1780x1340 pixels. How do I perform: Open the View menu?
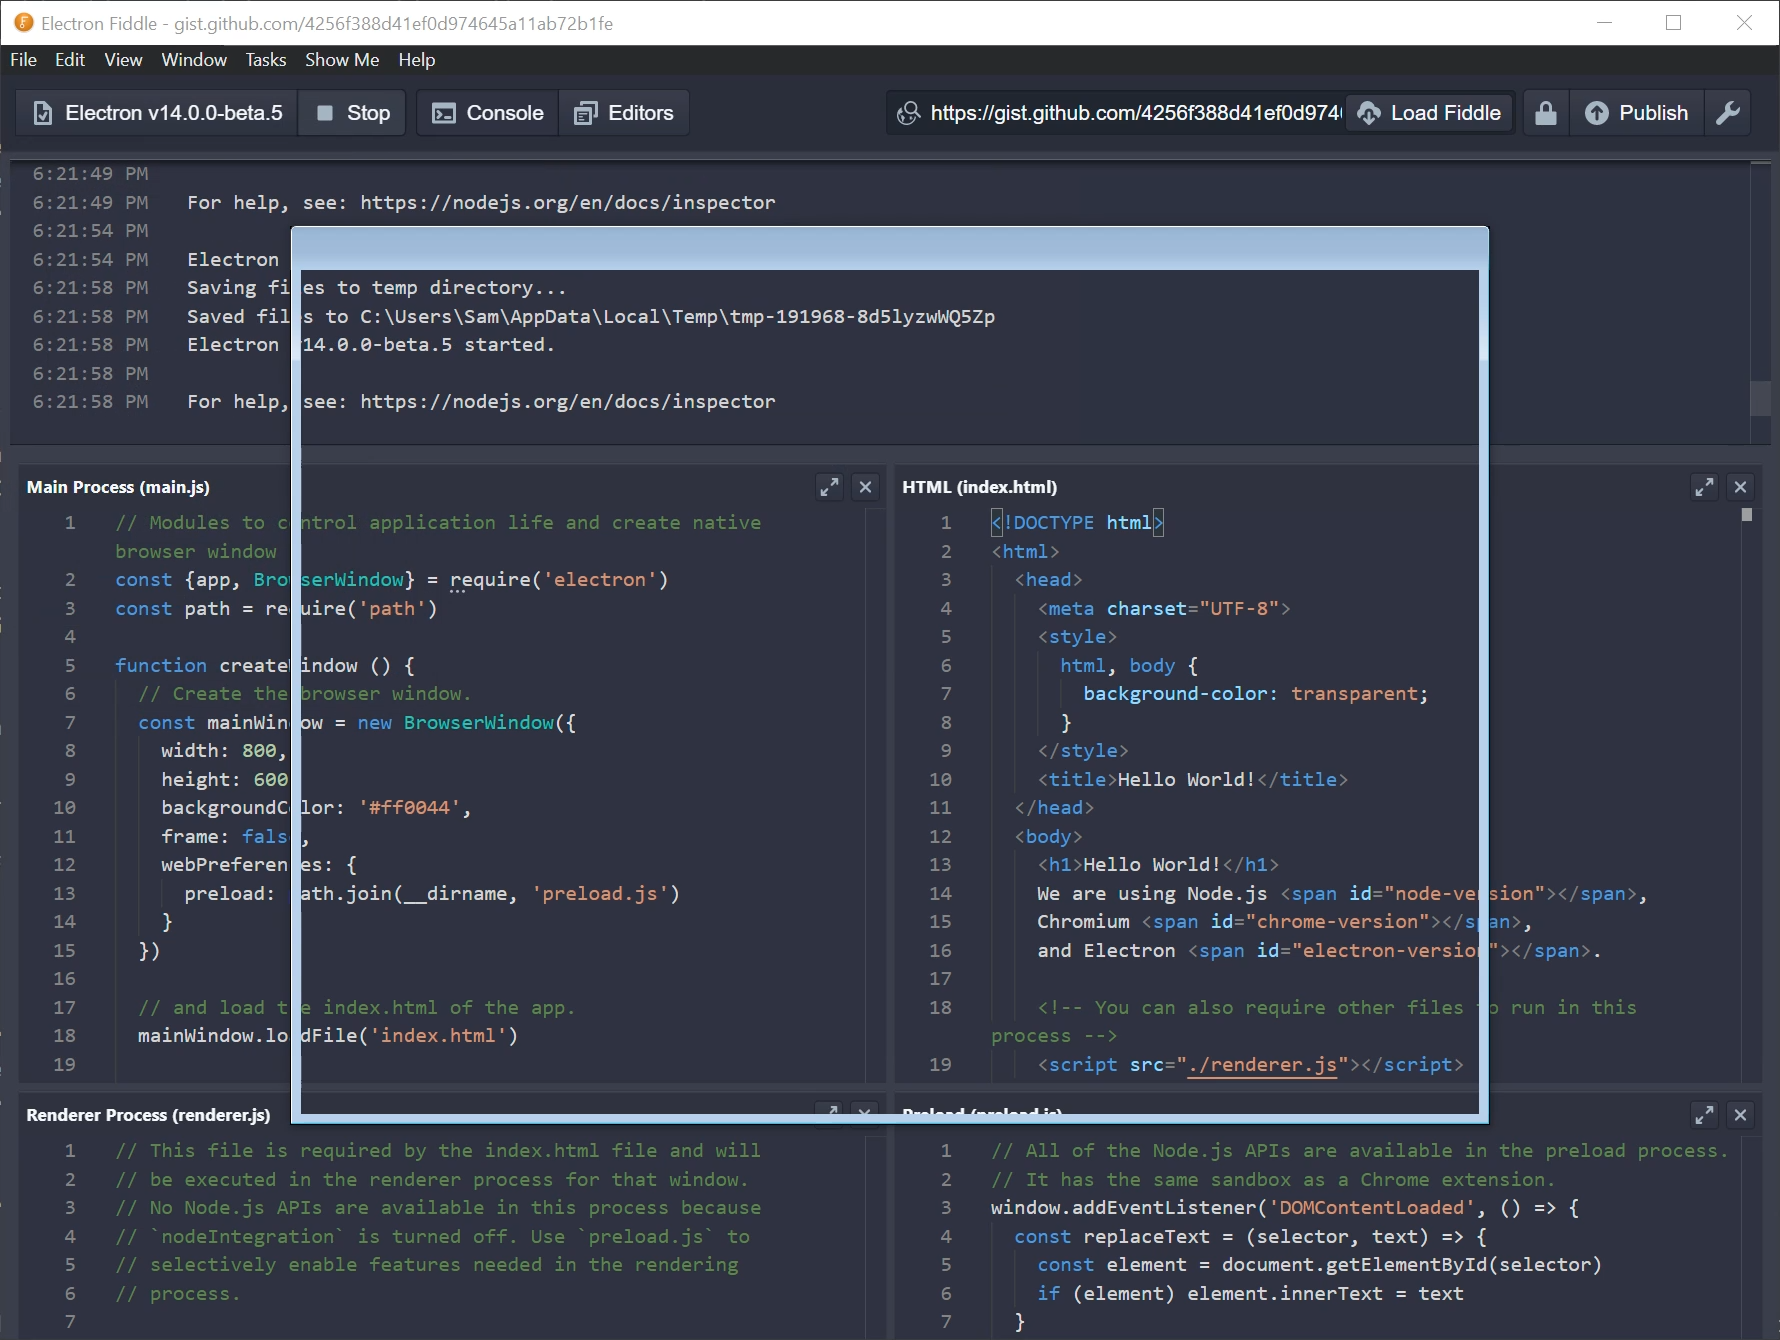[123, 60]
